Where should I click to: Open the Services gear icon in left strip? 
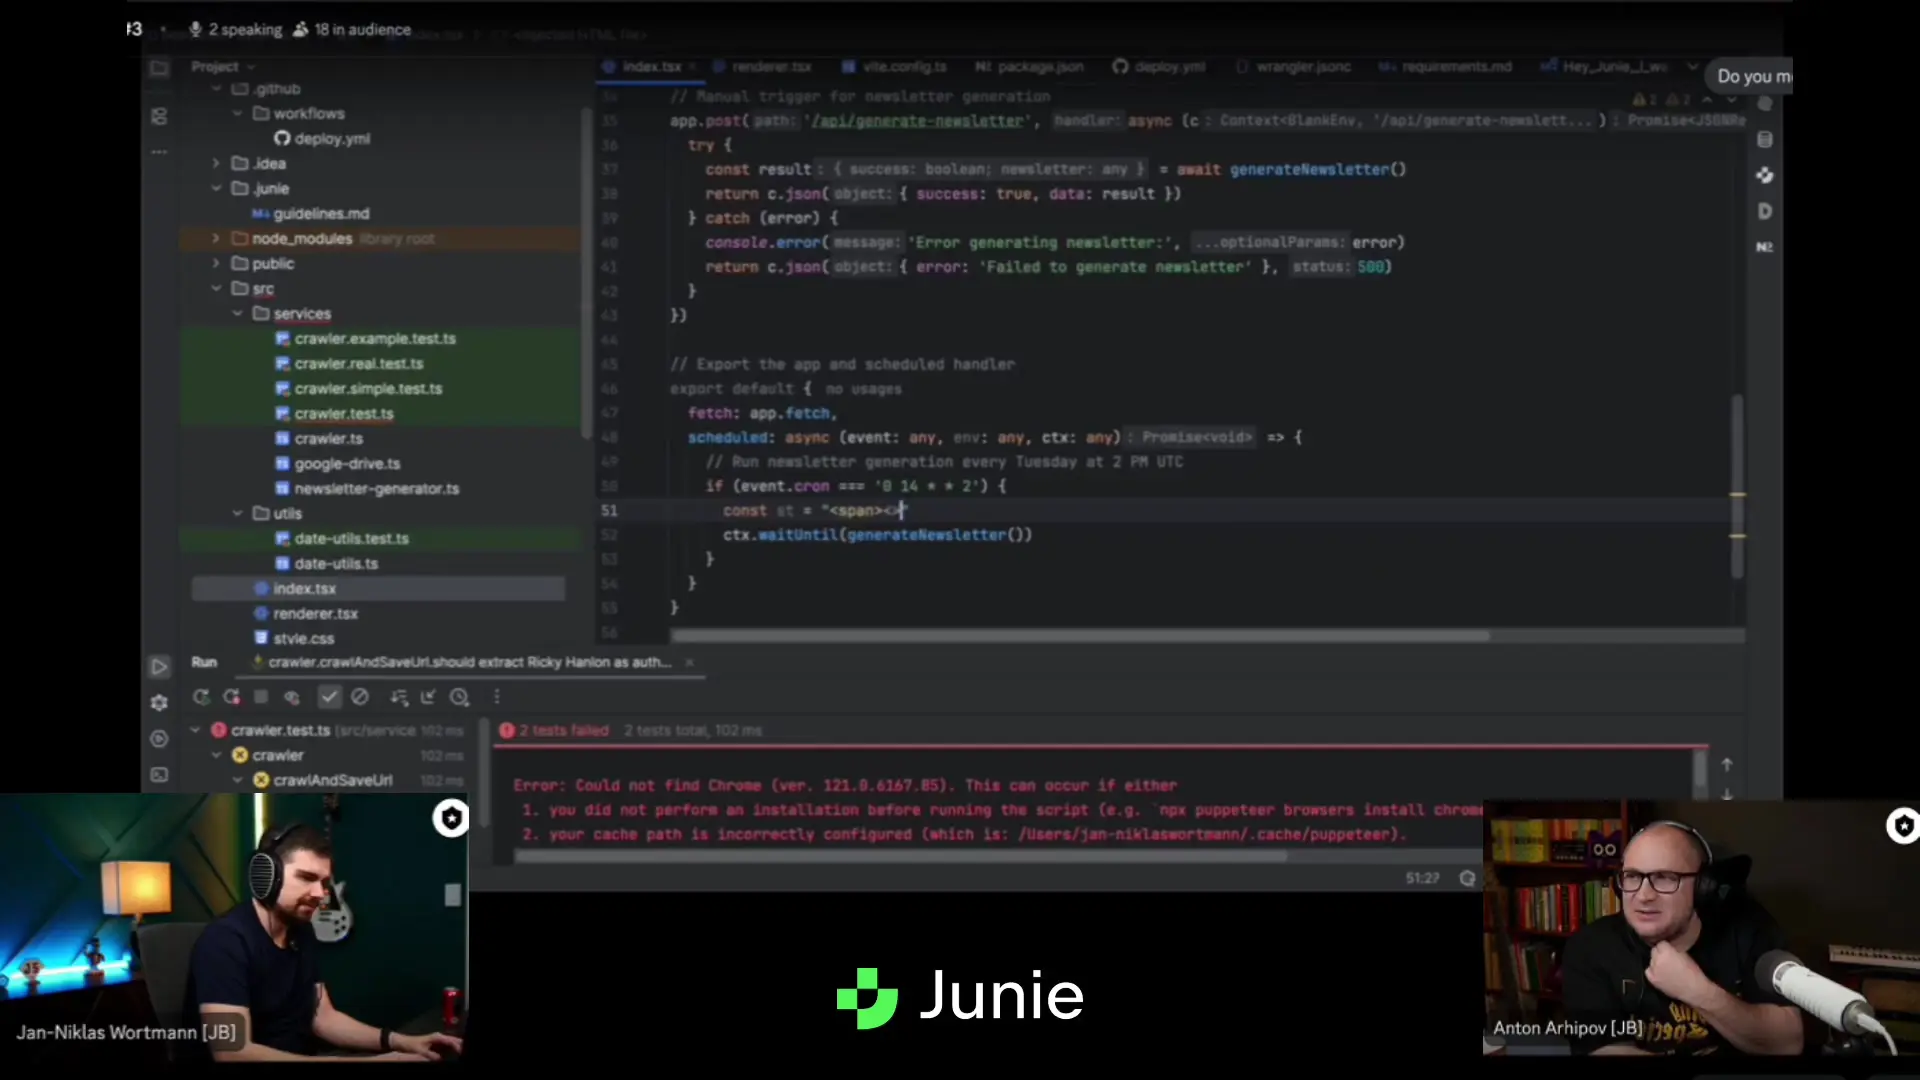click(159, 703)
